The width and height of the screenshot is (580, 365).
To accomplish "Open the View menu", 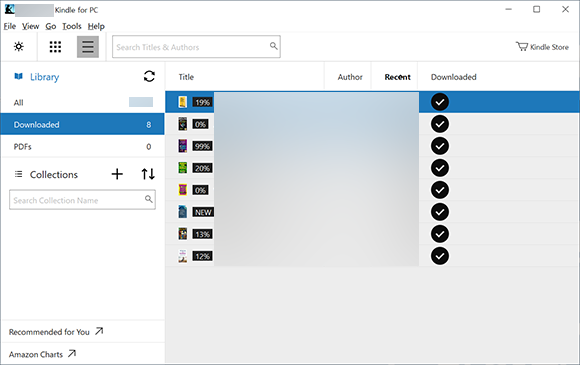I will click(x=30, y=26).
